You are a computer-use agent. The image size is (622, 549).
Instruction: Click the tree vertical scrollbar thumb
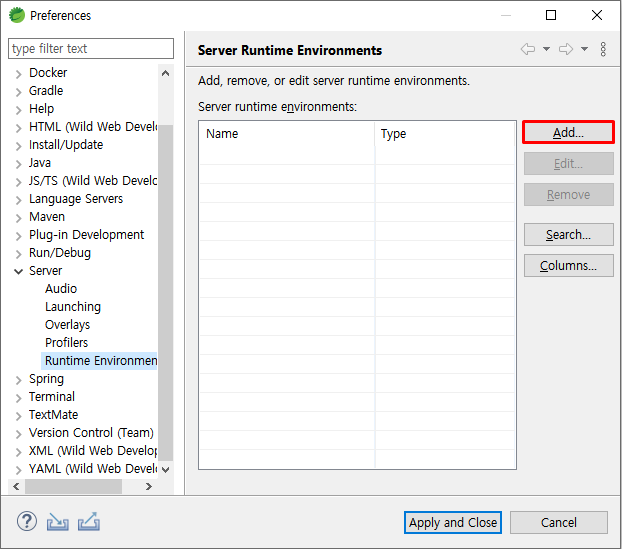pyautogui.click(x=165, y=292)
